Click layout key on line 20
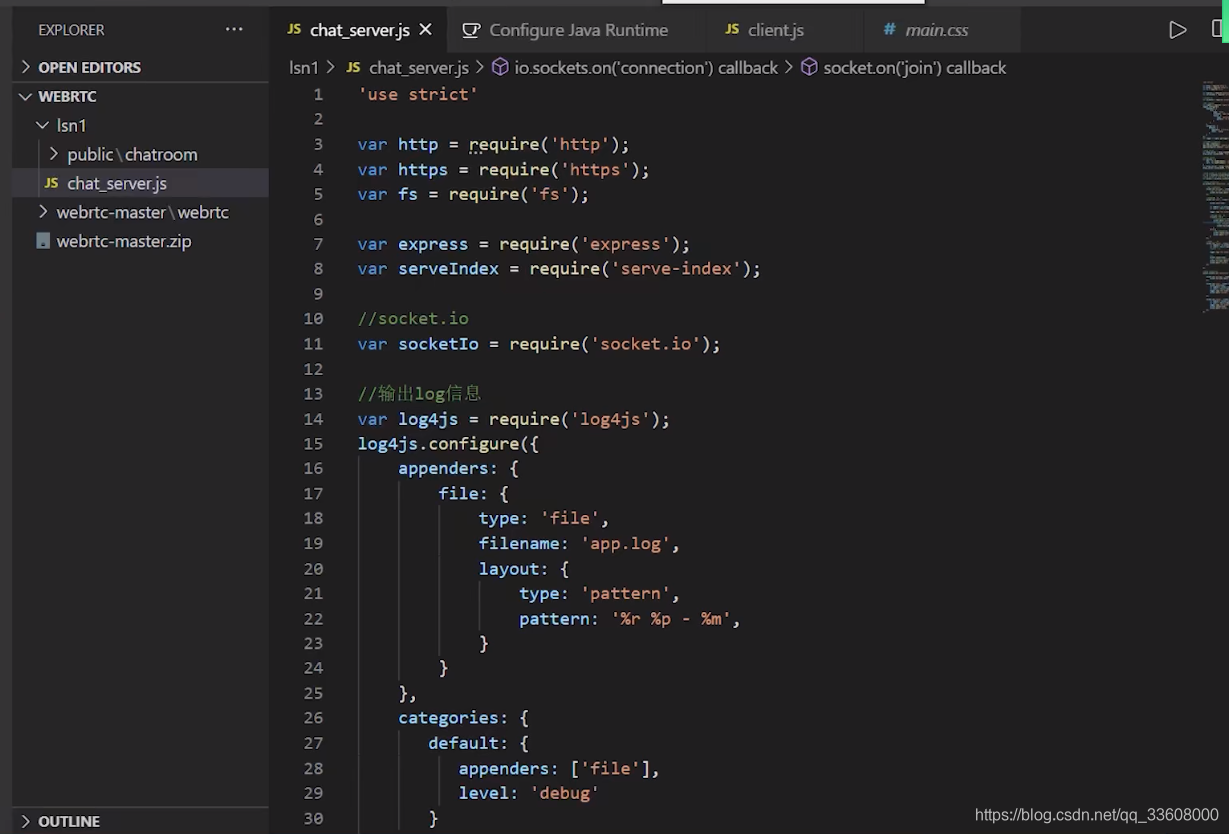The width and height of the screenshot is (1229, 834). pos(509,569)
